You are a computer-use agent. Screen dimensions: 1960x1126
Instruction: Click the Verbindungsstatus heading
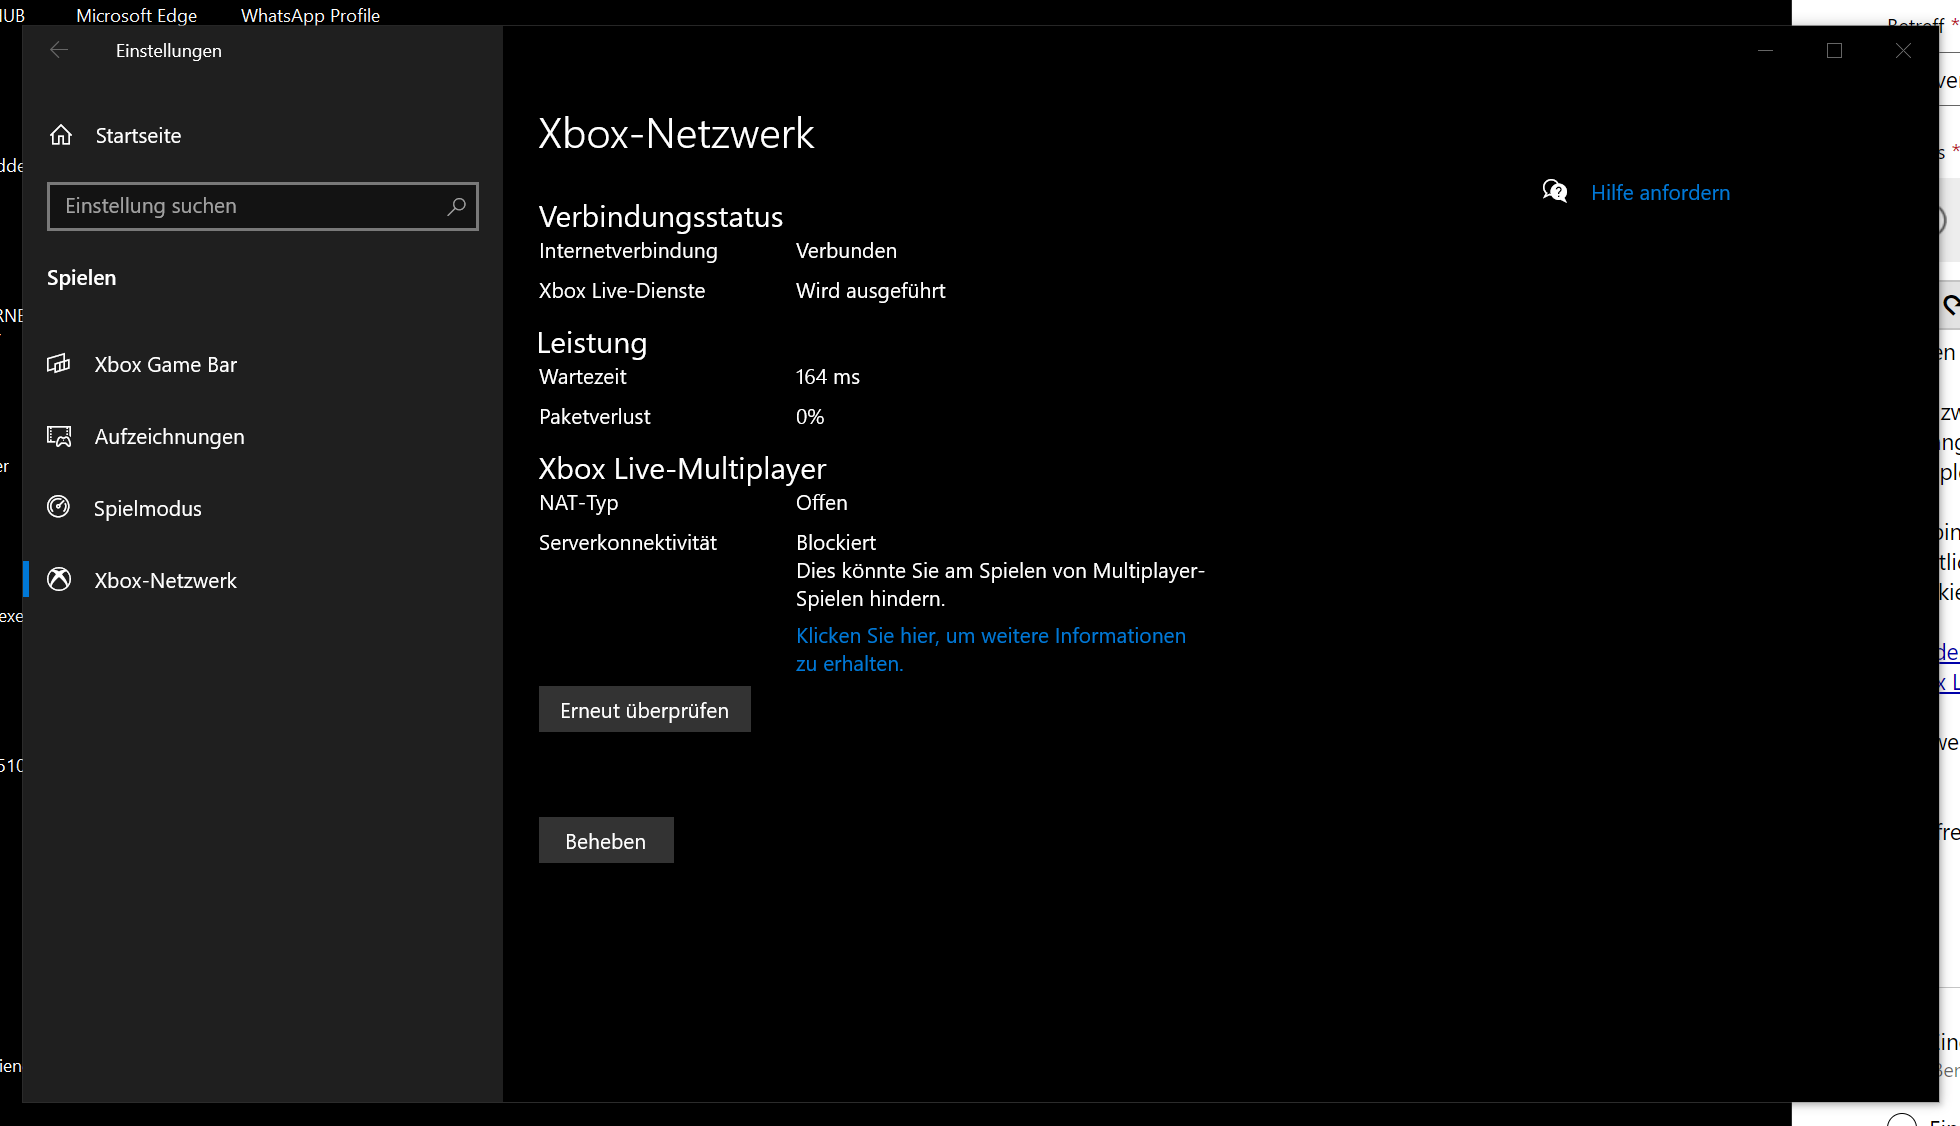(661, 217)
